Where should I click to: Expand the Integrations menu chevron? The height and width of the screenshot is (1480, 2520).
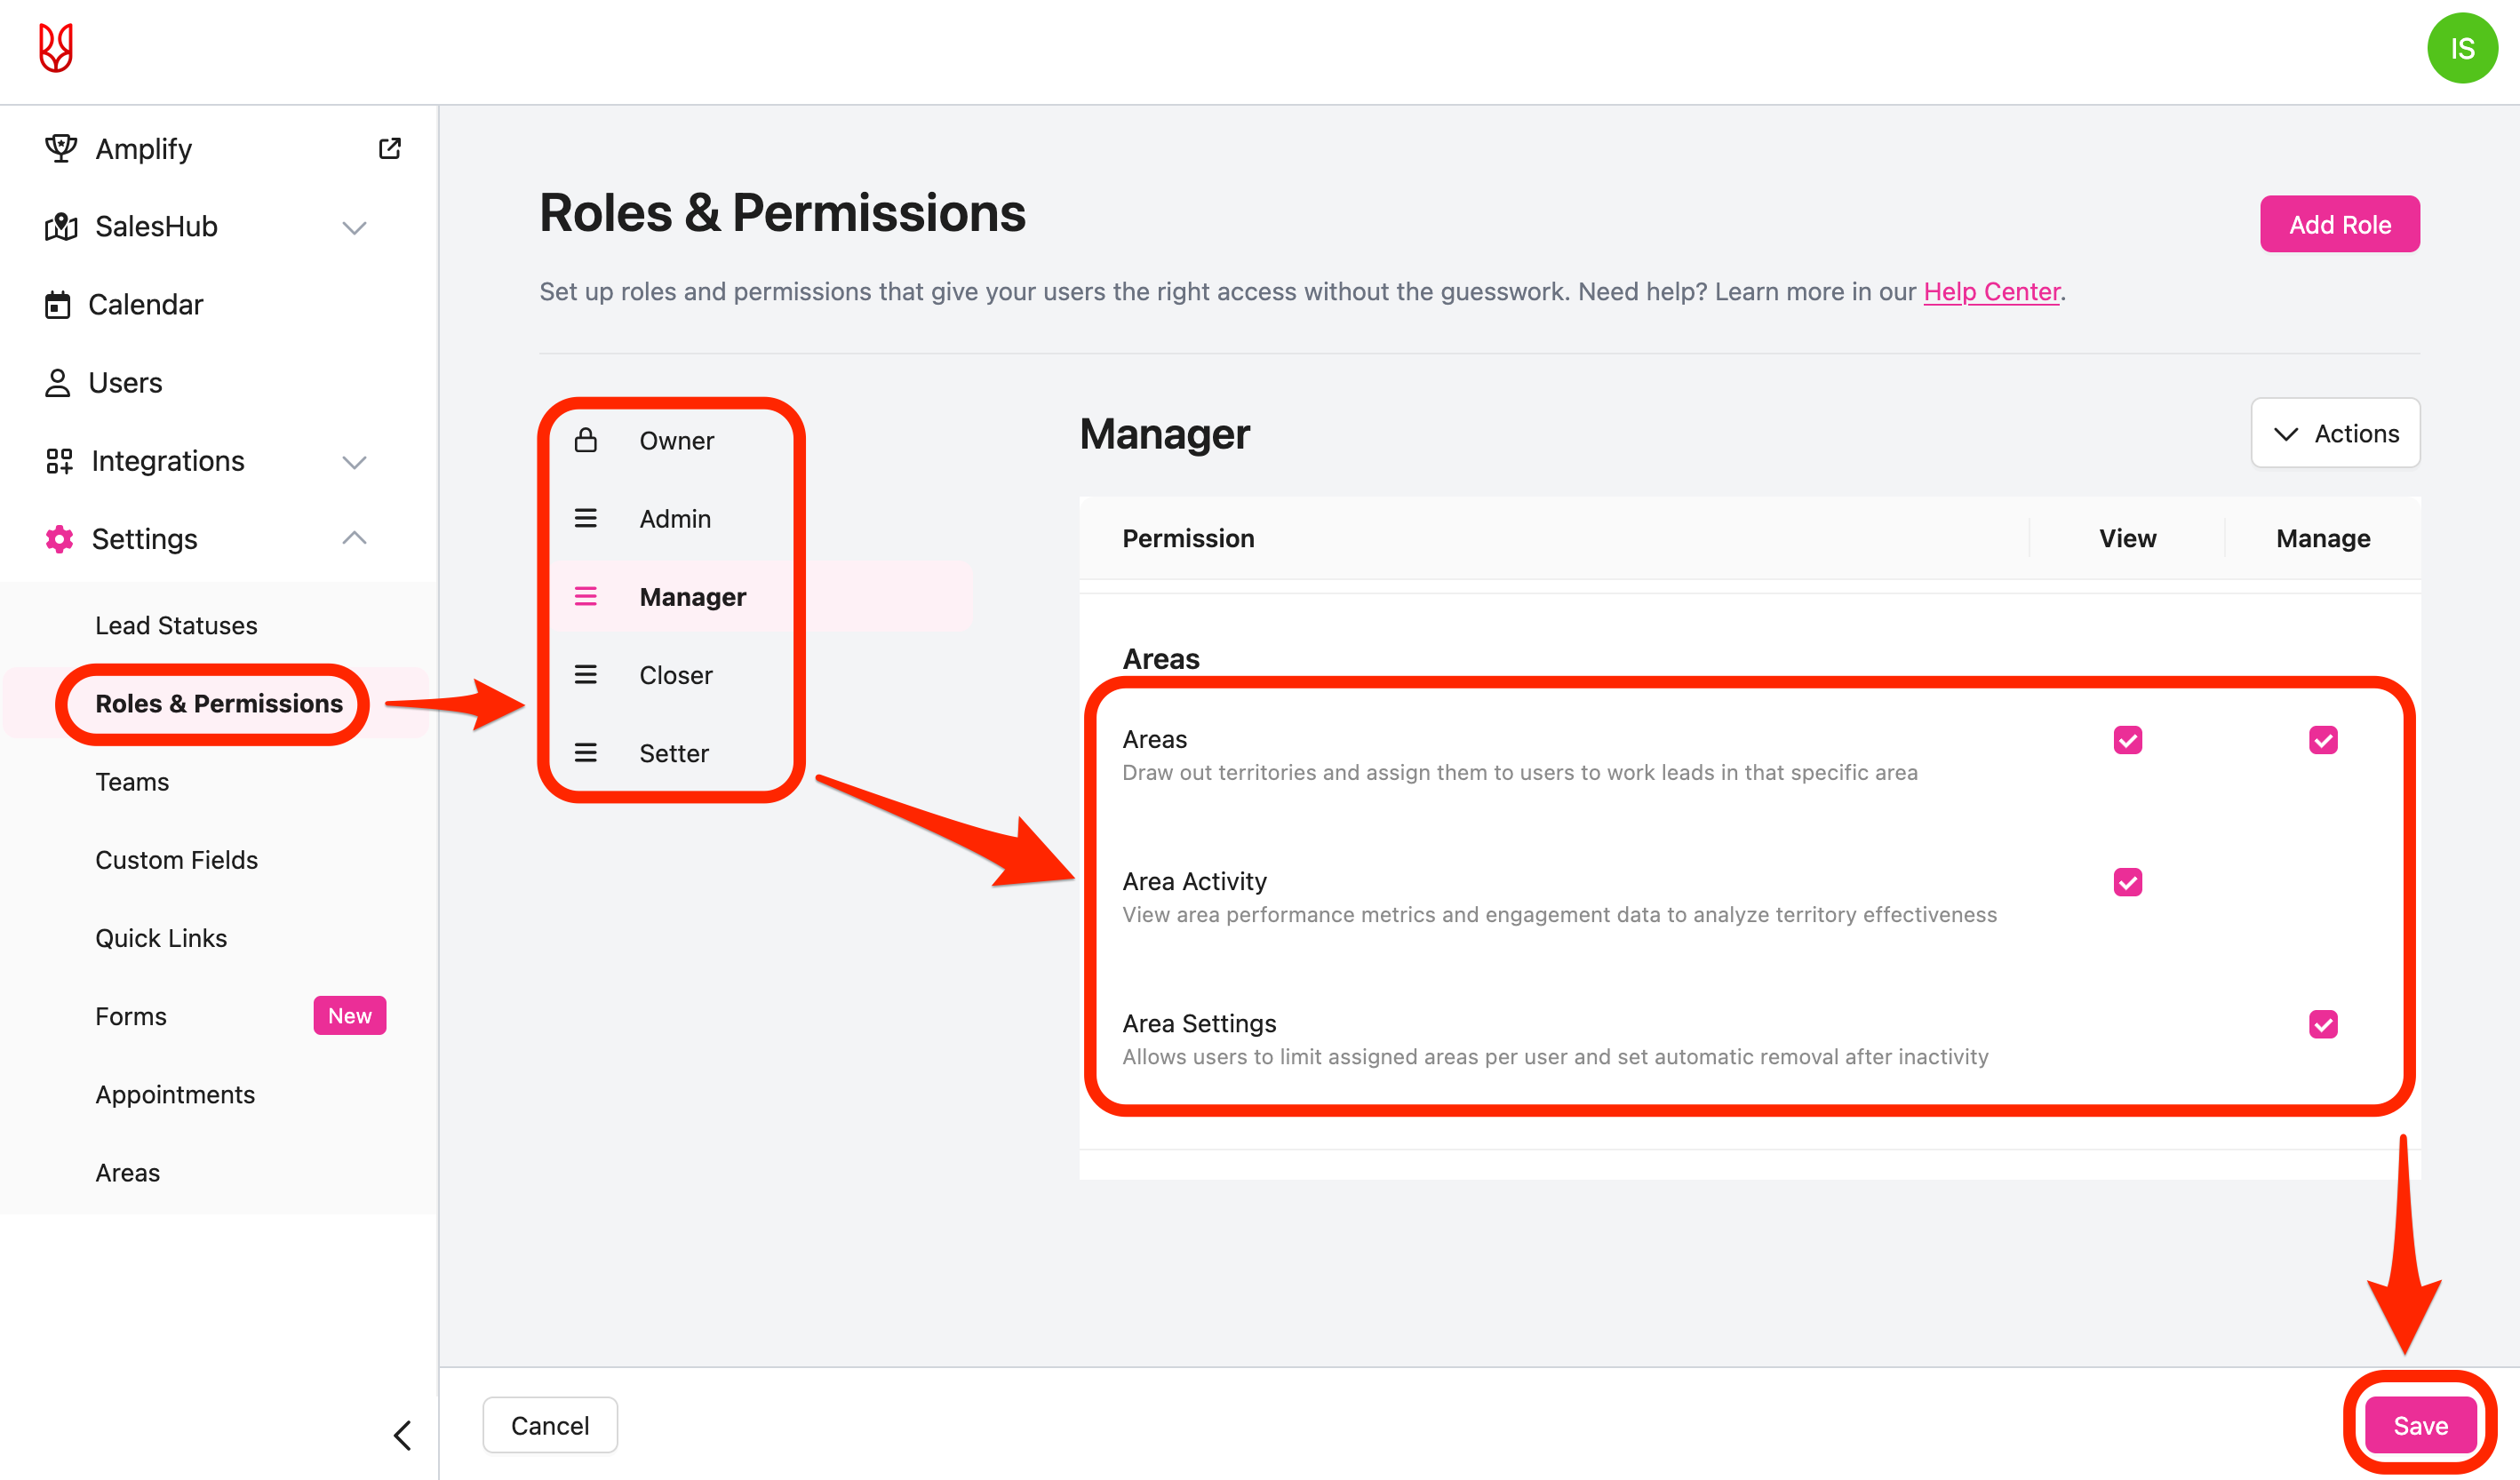pos(354,461)
